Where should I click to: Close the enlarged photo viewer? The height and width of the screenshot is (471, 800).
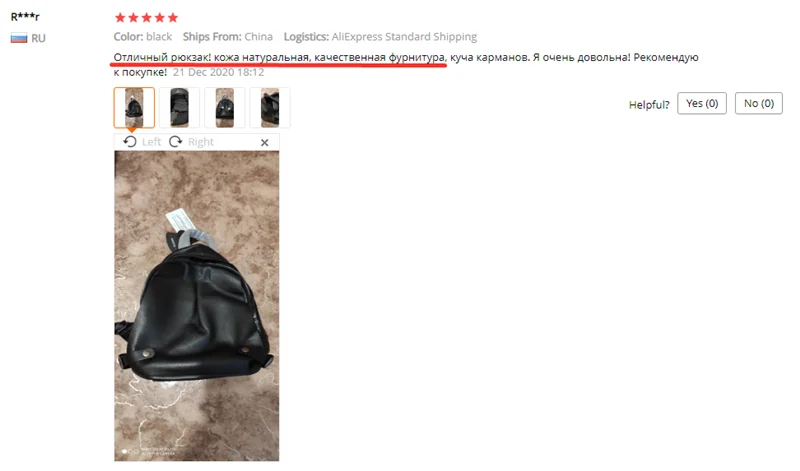point(264,142)
